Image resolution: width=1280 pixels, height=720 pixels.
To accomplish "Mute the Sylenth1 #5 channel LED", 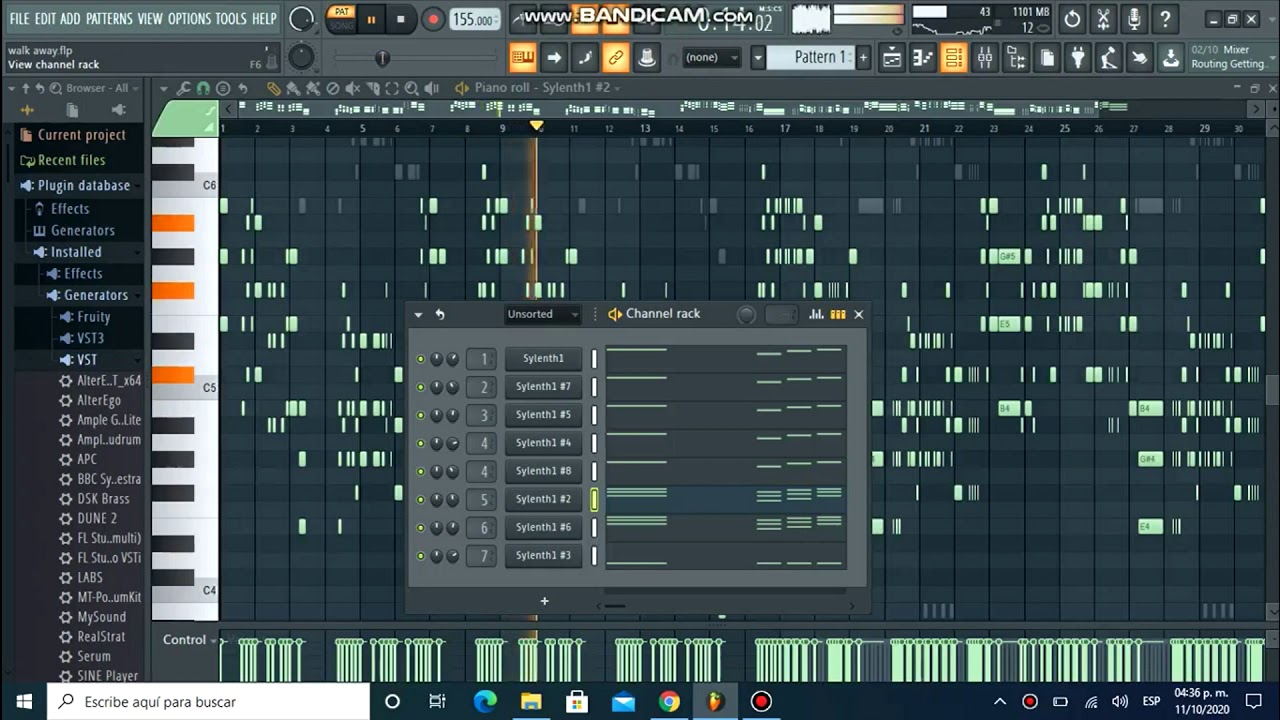I will (x=420, y=415).
